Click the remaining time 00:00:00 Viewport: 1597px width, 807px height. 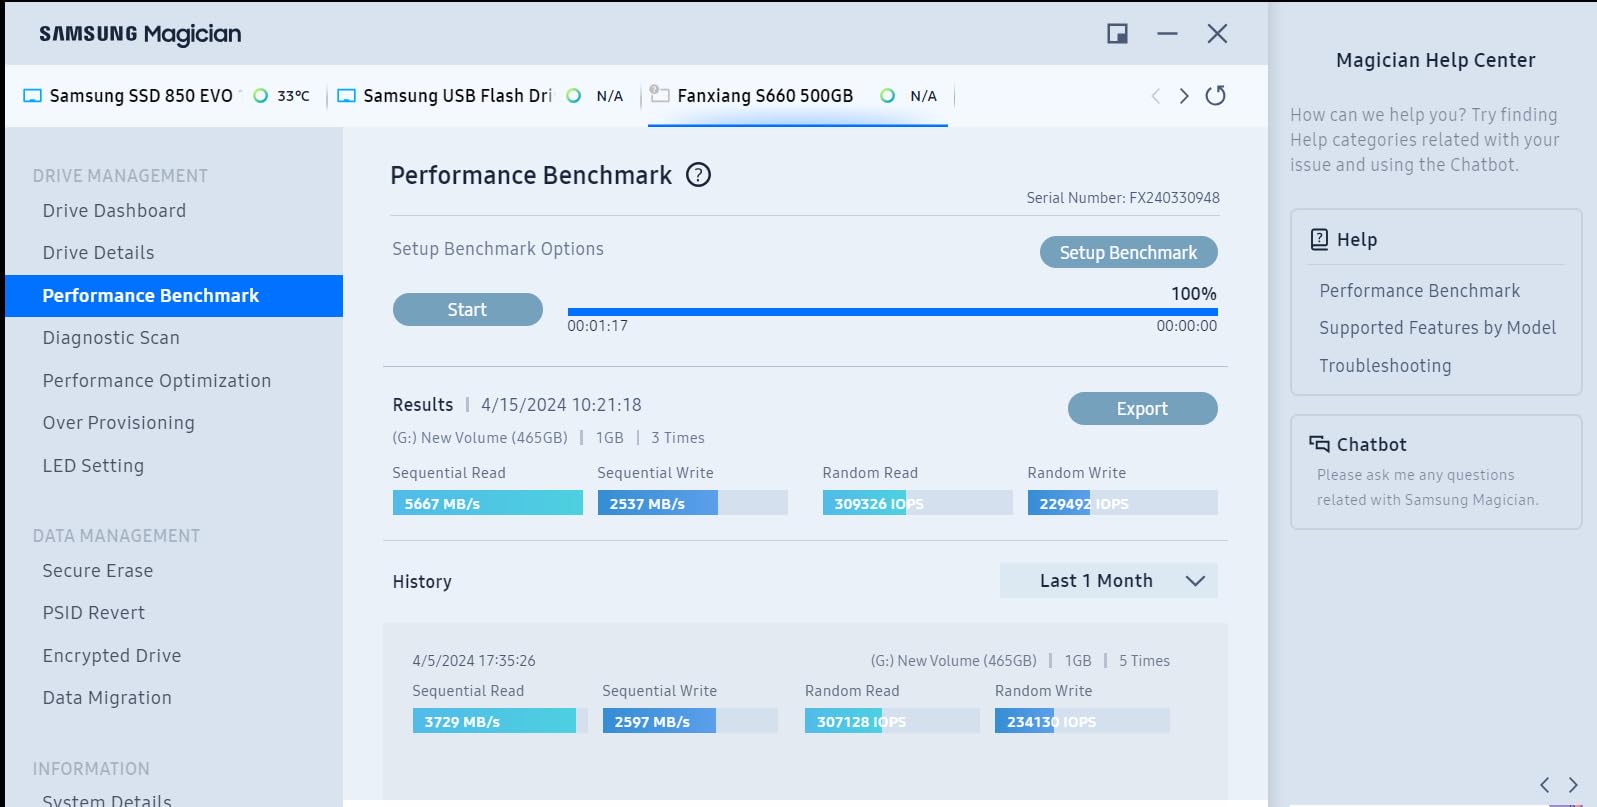coord(1187,326)
